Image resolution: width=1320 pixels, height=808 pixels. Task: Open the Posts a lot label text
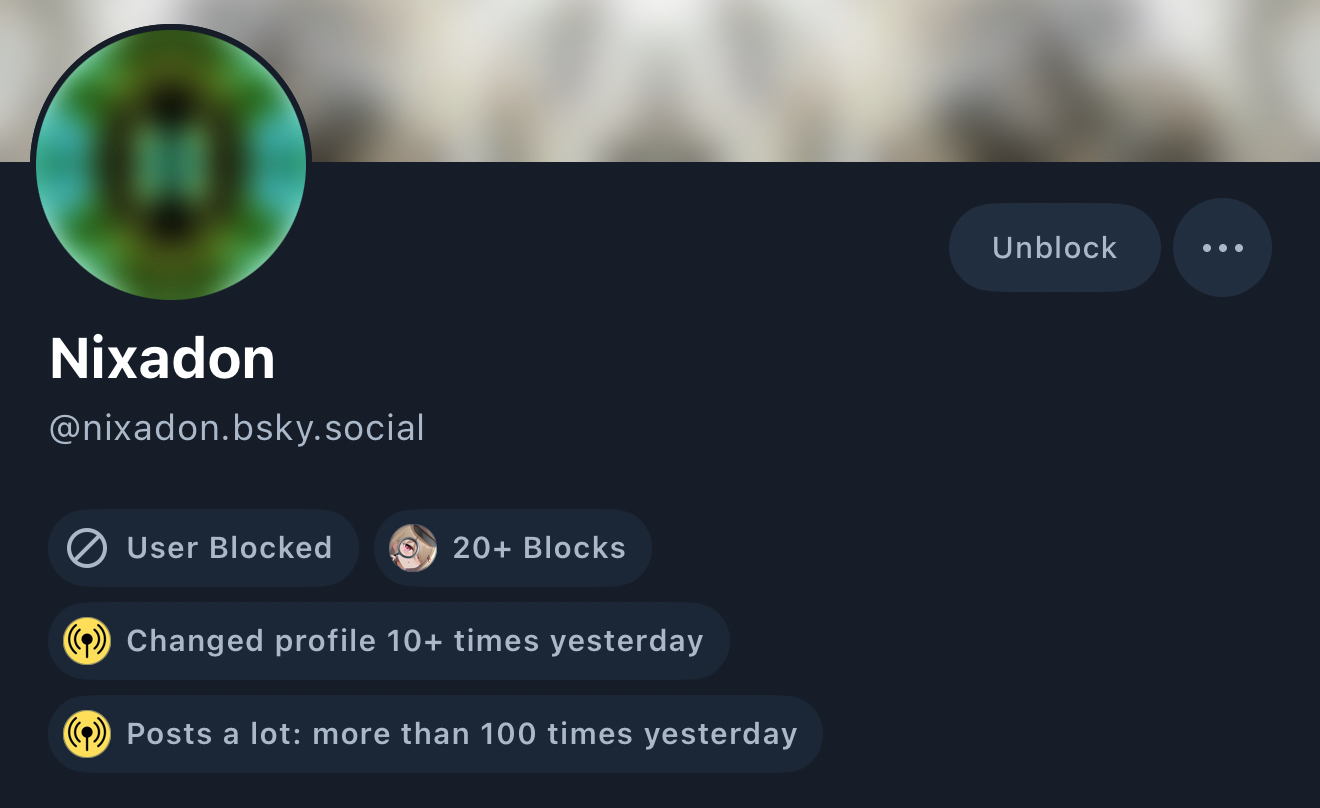(462, 734)
